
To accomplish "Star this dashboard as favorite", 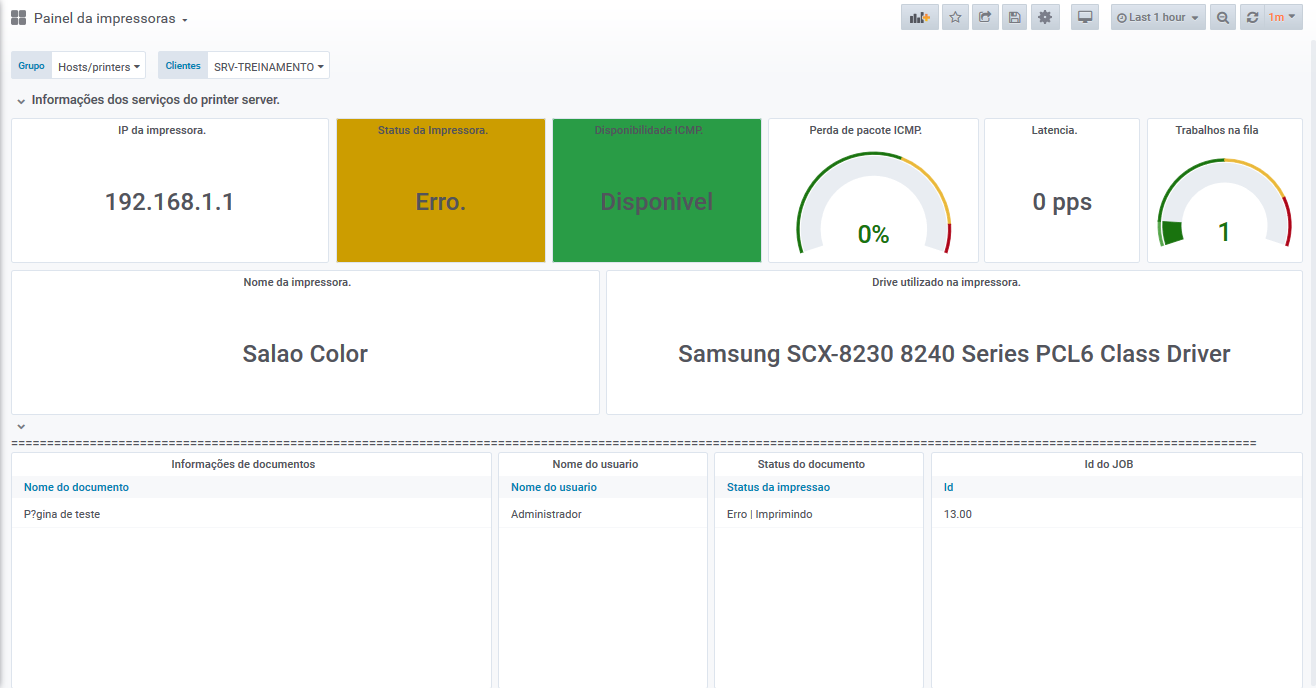I will pyautogui.click(x=955, y=17).
